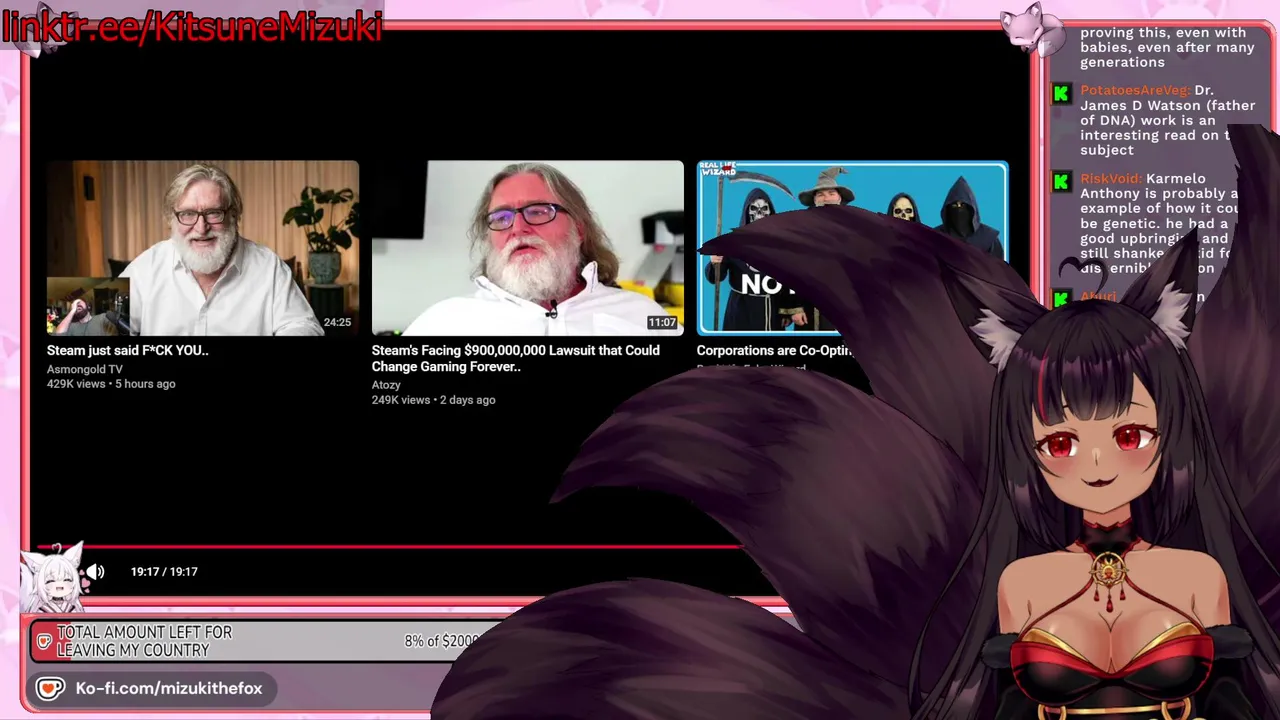Viewport: 1280px width, 720px height.
Task: Click the red video progress bar
Action: click(x=390, y=547)
